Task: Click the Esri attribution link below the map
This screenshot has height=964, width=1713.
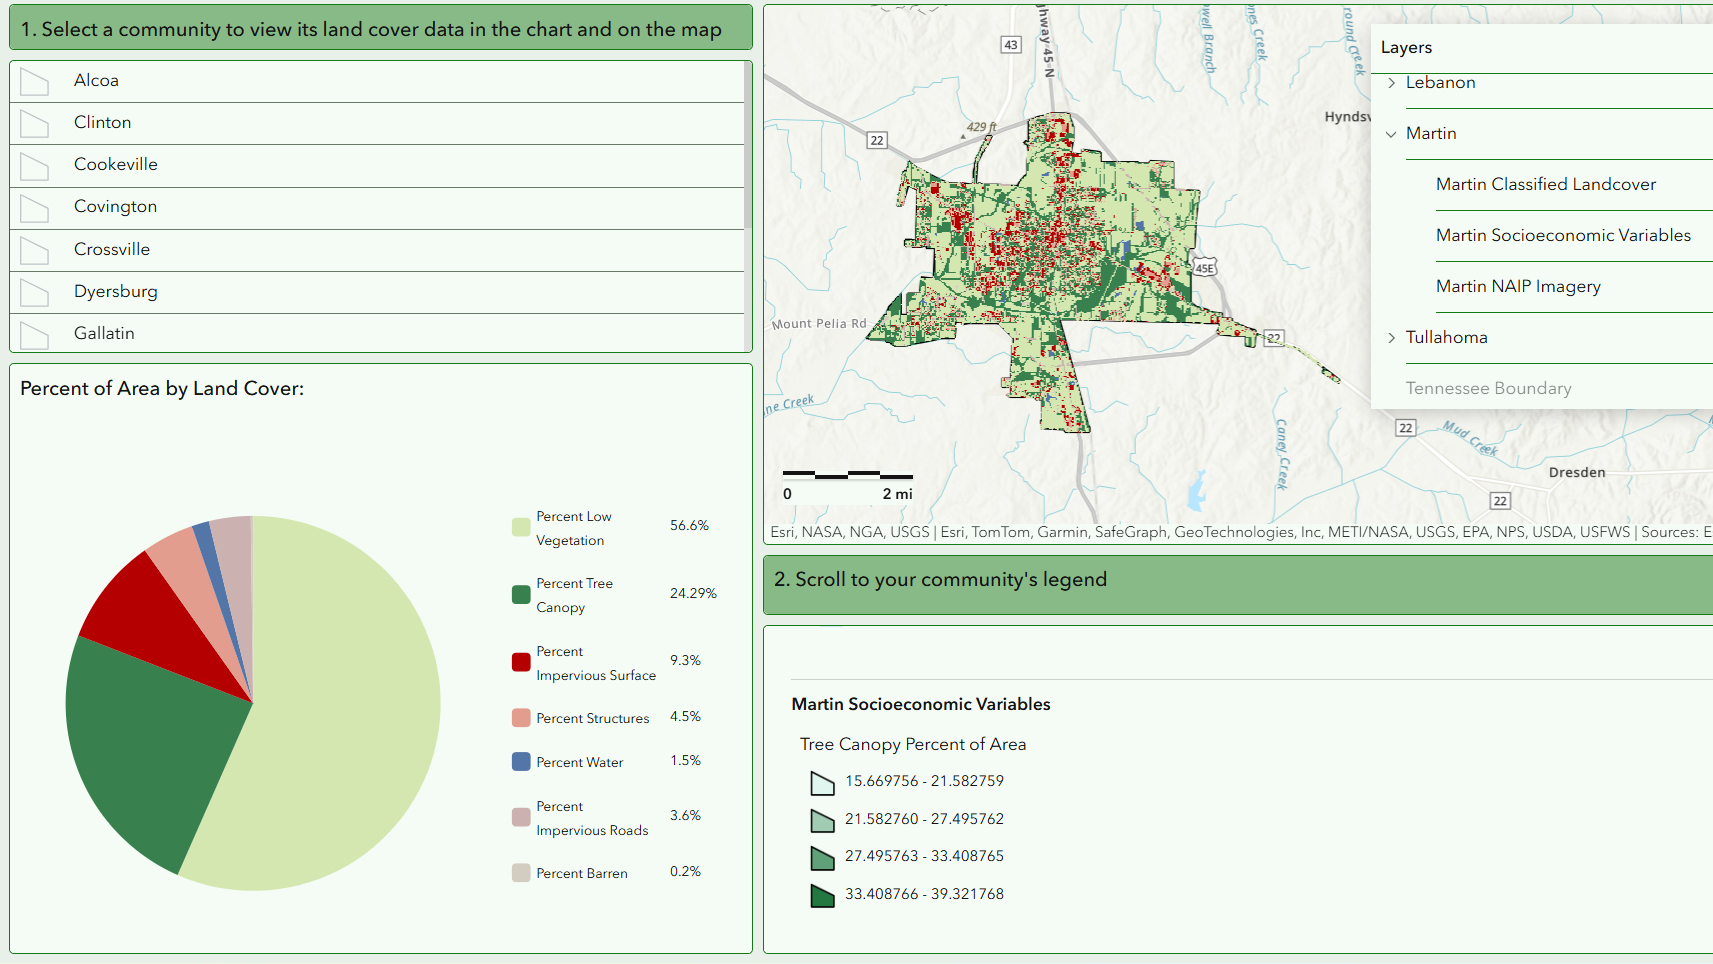Action: tap(786, 532)
